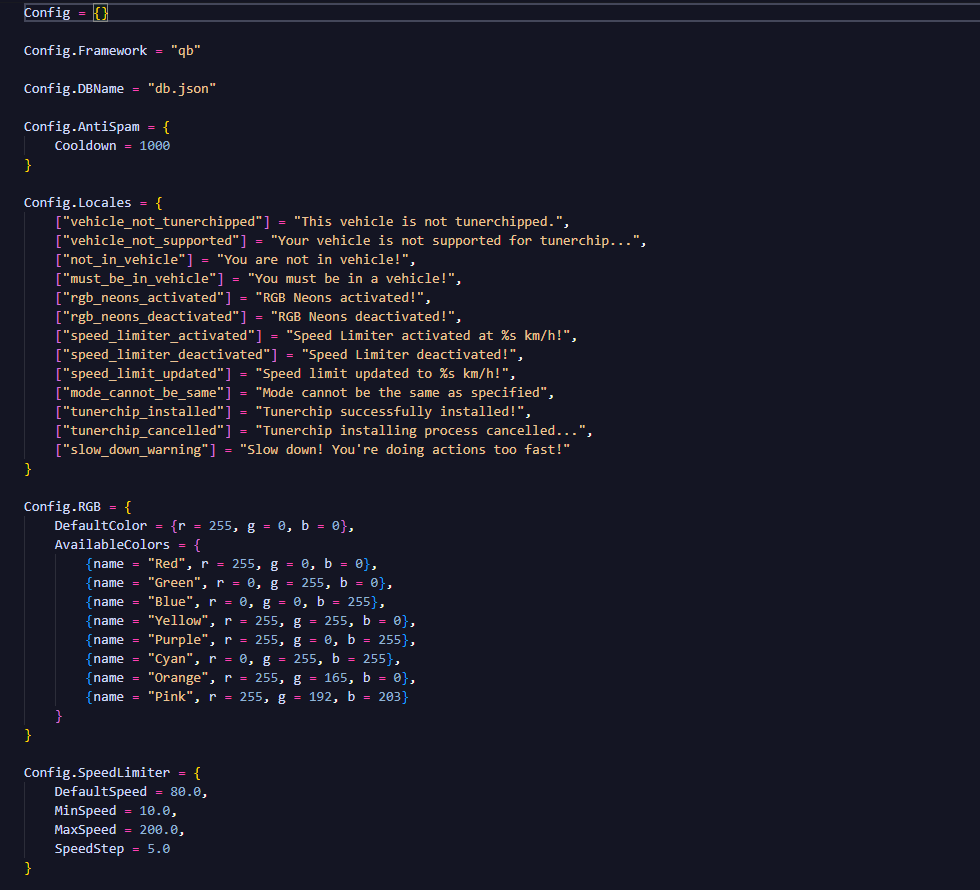Viewport: 980px width, 890px height.
Task: Click the MaxSpeed value 200.0
Action: (x=159, y=830)
